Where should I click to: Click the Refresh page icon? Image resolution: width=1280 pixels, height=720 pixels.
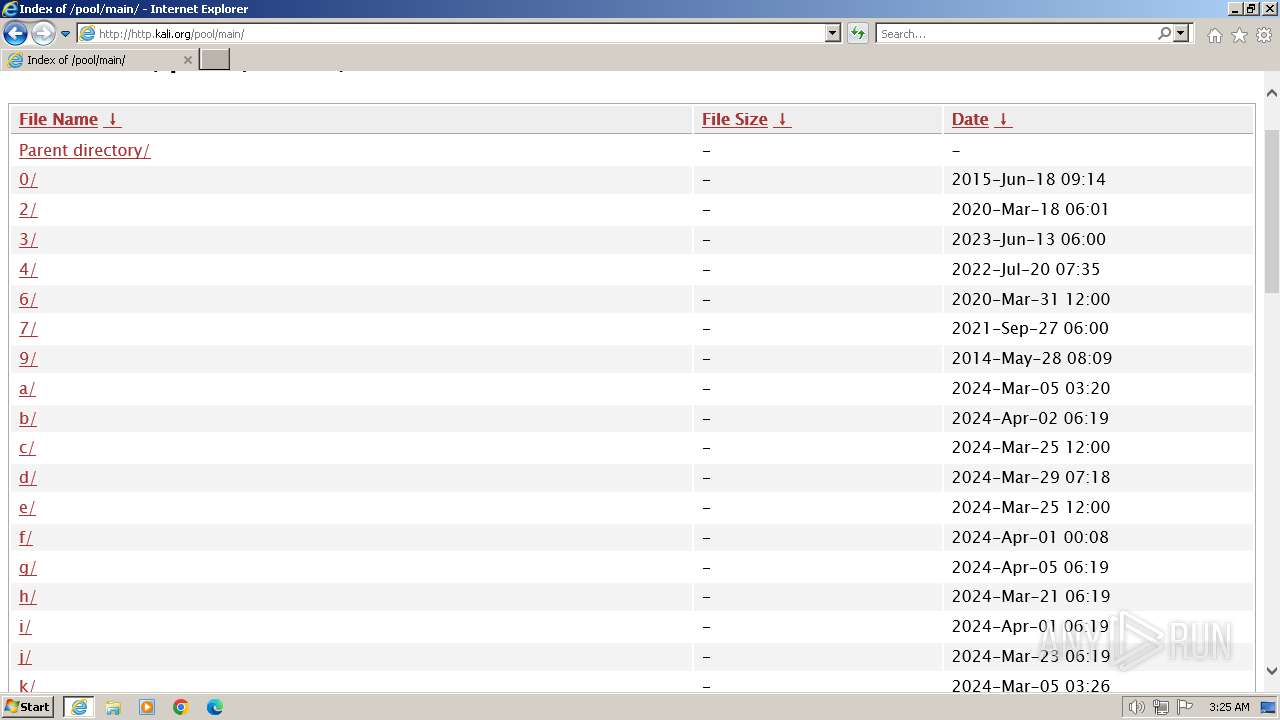tap(858, 34)
